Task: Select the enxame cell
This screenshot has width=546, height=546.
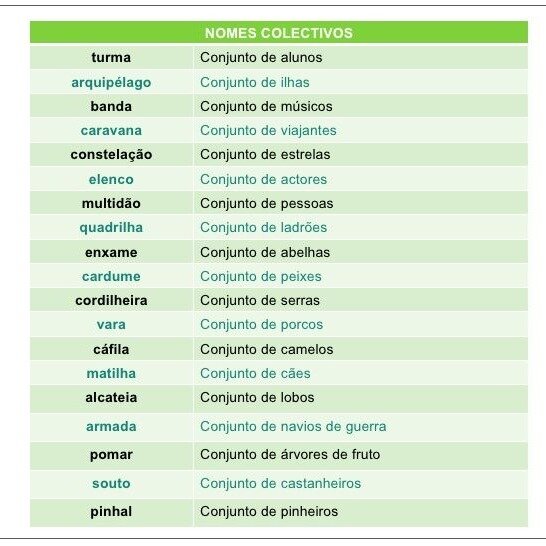Action: [111, 252]
